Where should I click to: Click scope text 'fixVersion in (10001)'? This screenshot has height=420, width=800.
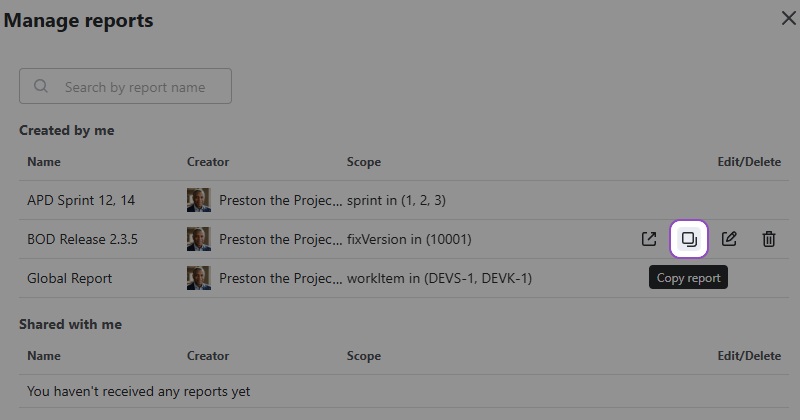coord(409,239)
